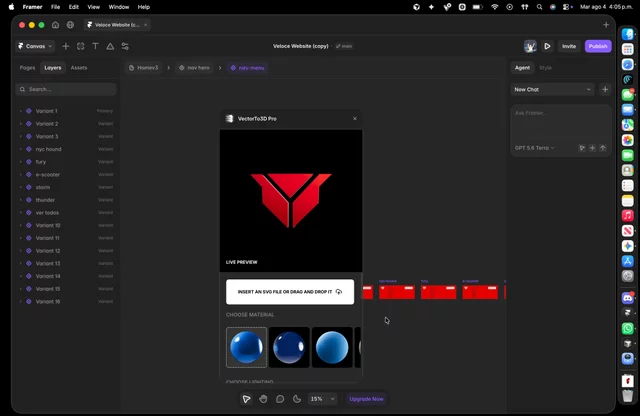The image size is (640, 416).
Task: Type in the Ask Framer field
Action: tap(561, 122)
